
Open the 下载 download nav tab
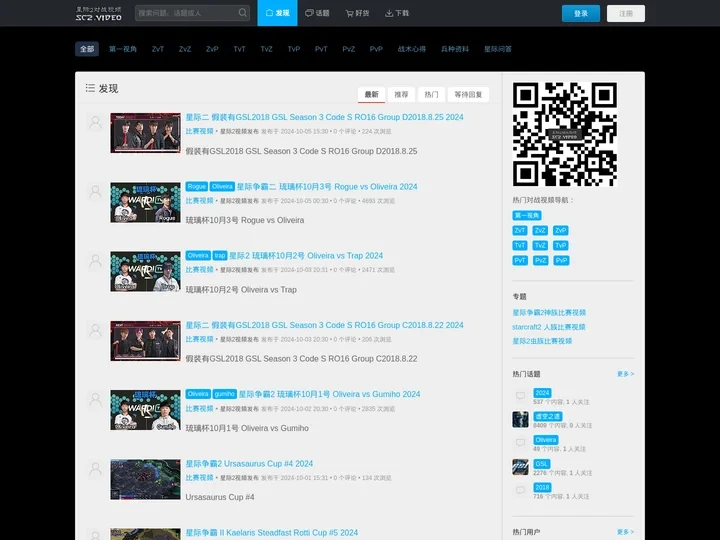(397, 13)
